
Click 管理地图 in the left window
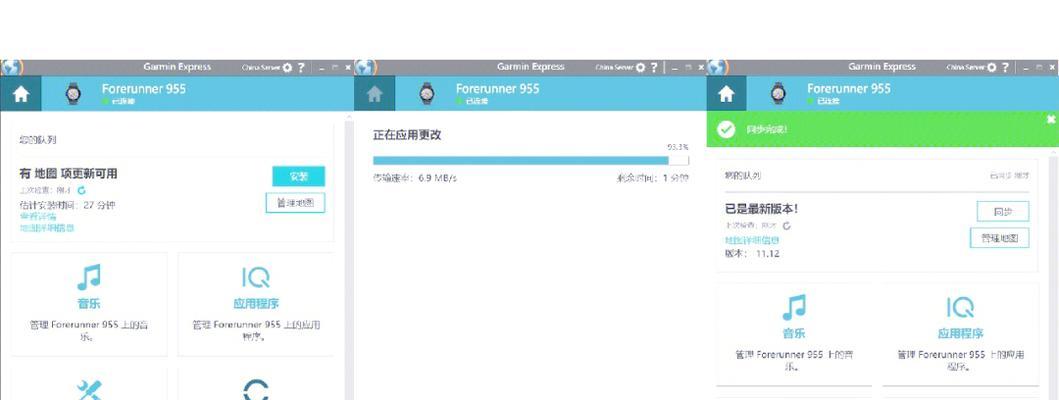click(295, 203)
